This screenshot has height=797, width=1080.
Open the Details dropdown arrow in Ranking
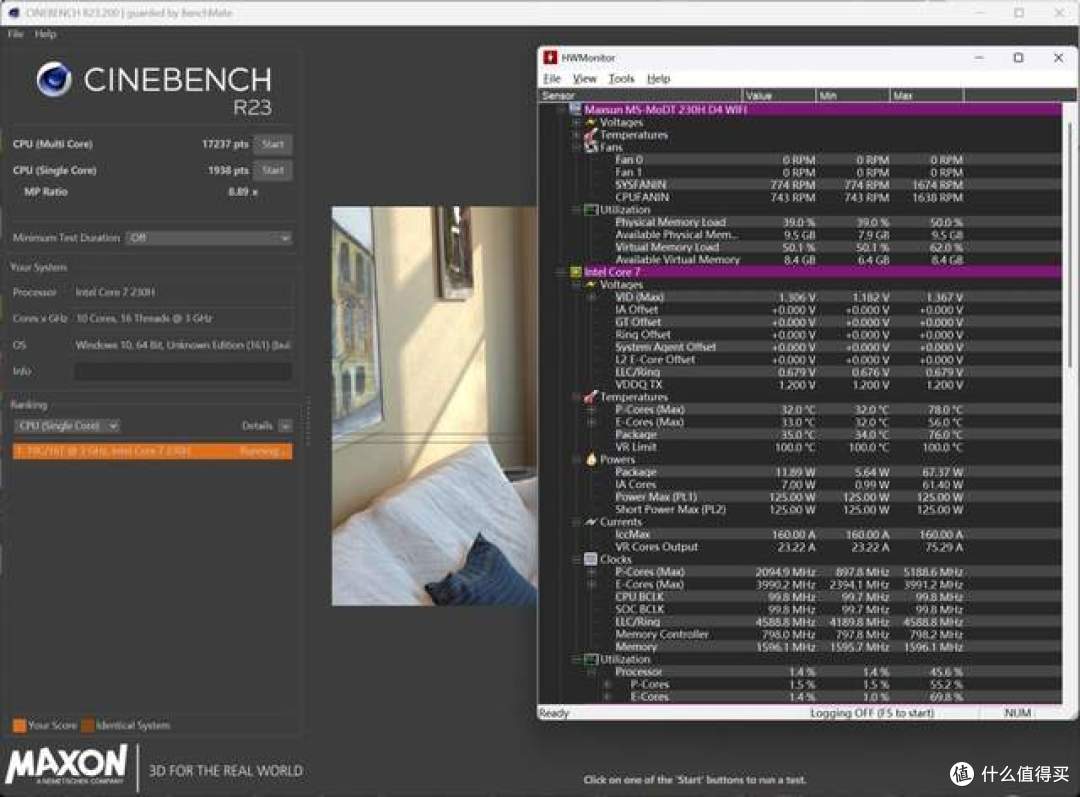284,426
